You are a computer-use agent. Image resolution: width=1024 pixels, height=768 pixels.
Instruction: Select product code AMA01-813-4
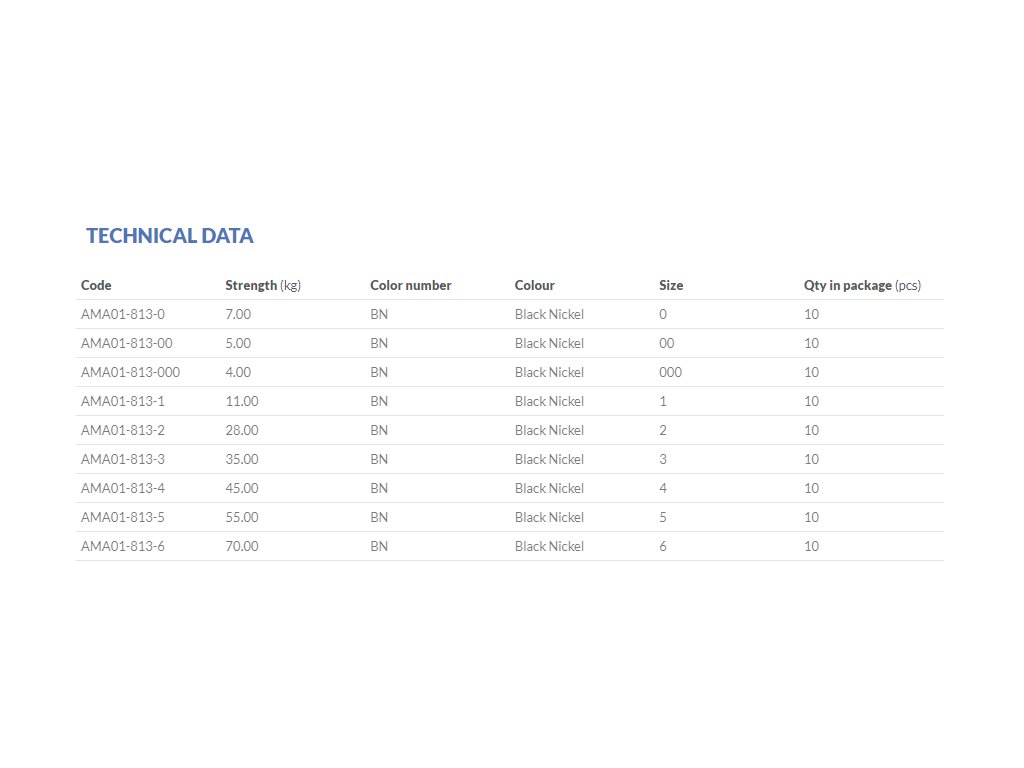(122, 488)
